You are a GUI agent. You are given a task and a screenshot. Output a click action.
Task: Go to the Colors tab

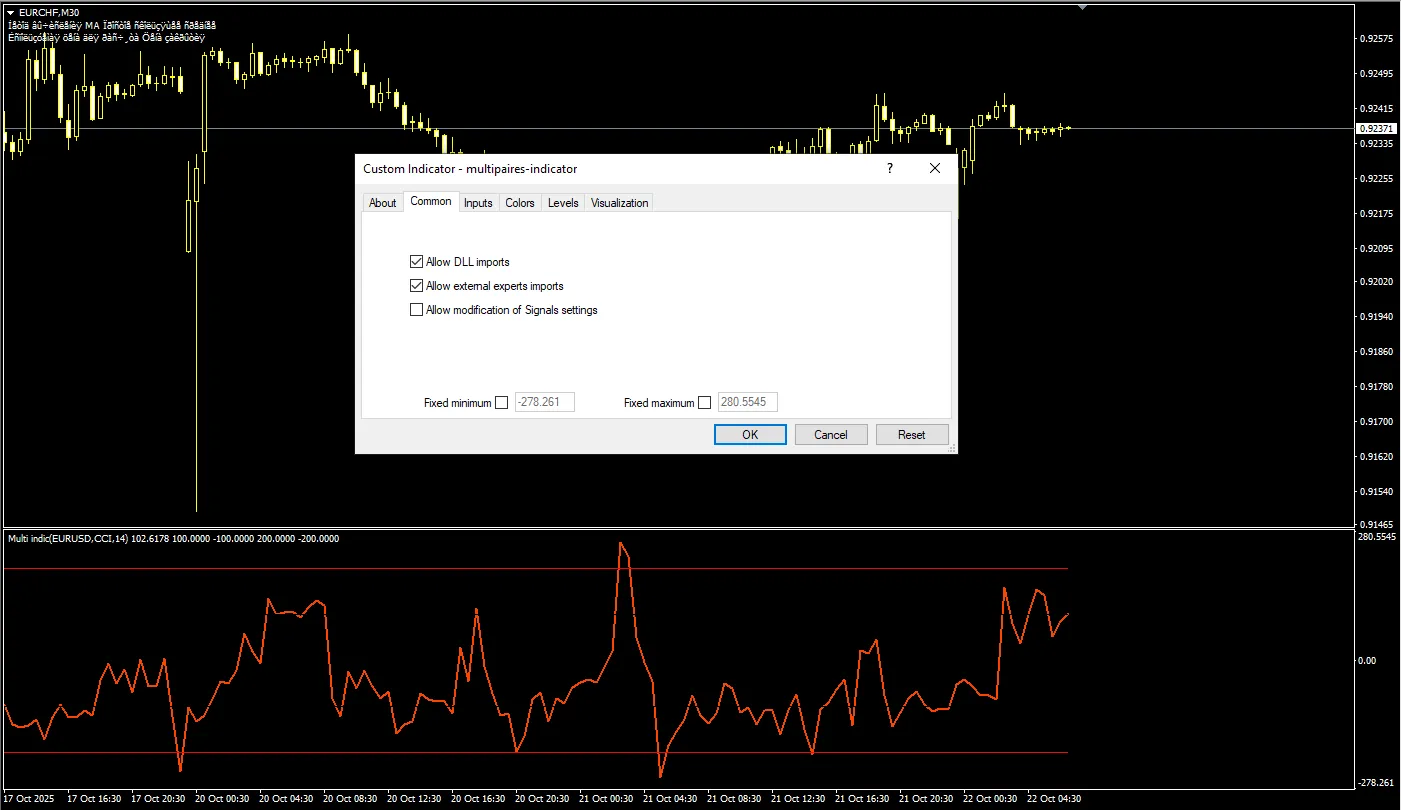pyautogui.click(x=520, y=203)
